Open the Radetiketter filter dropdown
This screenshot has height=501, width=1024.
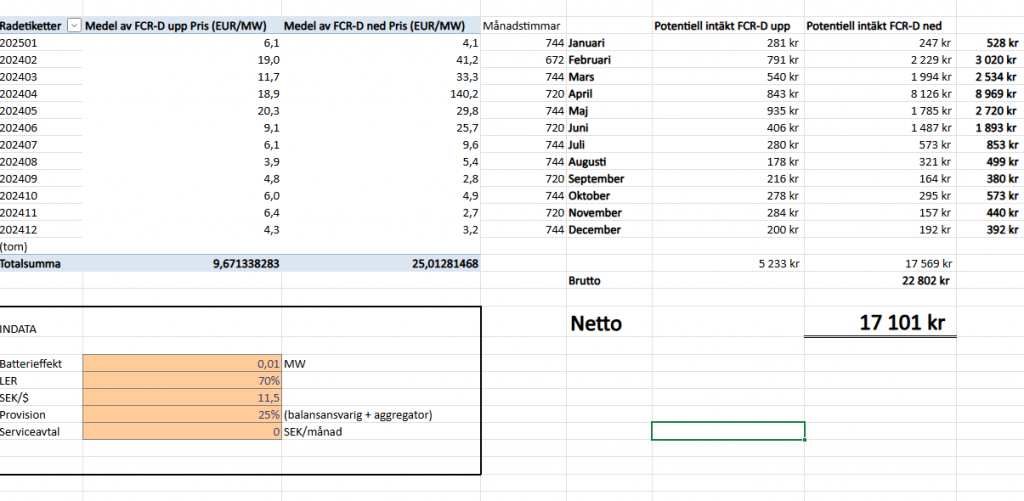click(72, 26)
